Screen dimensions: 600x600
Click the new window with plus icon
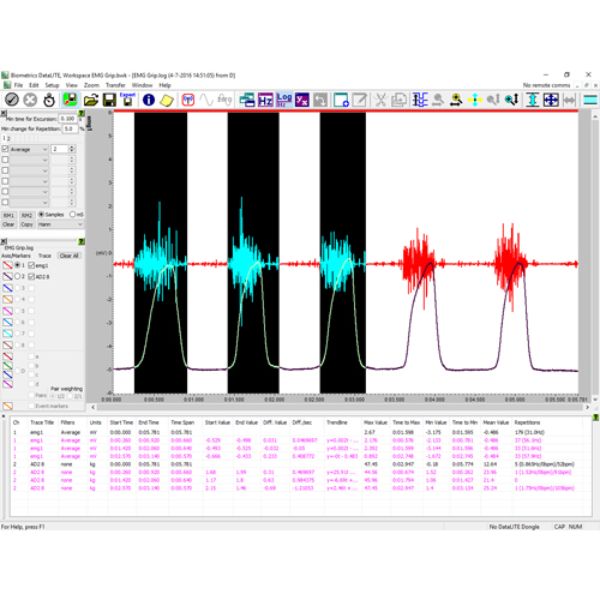point(341,100)
